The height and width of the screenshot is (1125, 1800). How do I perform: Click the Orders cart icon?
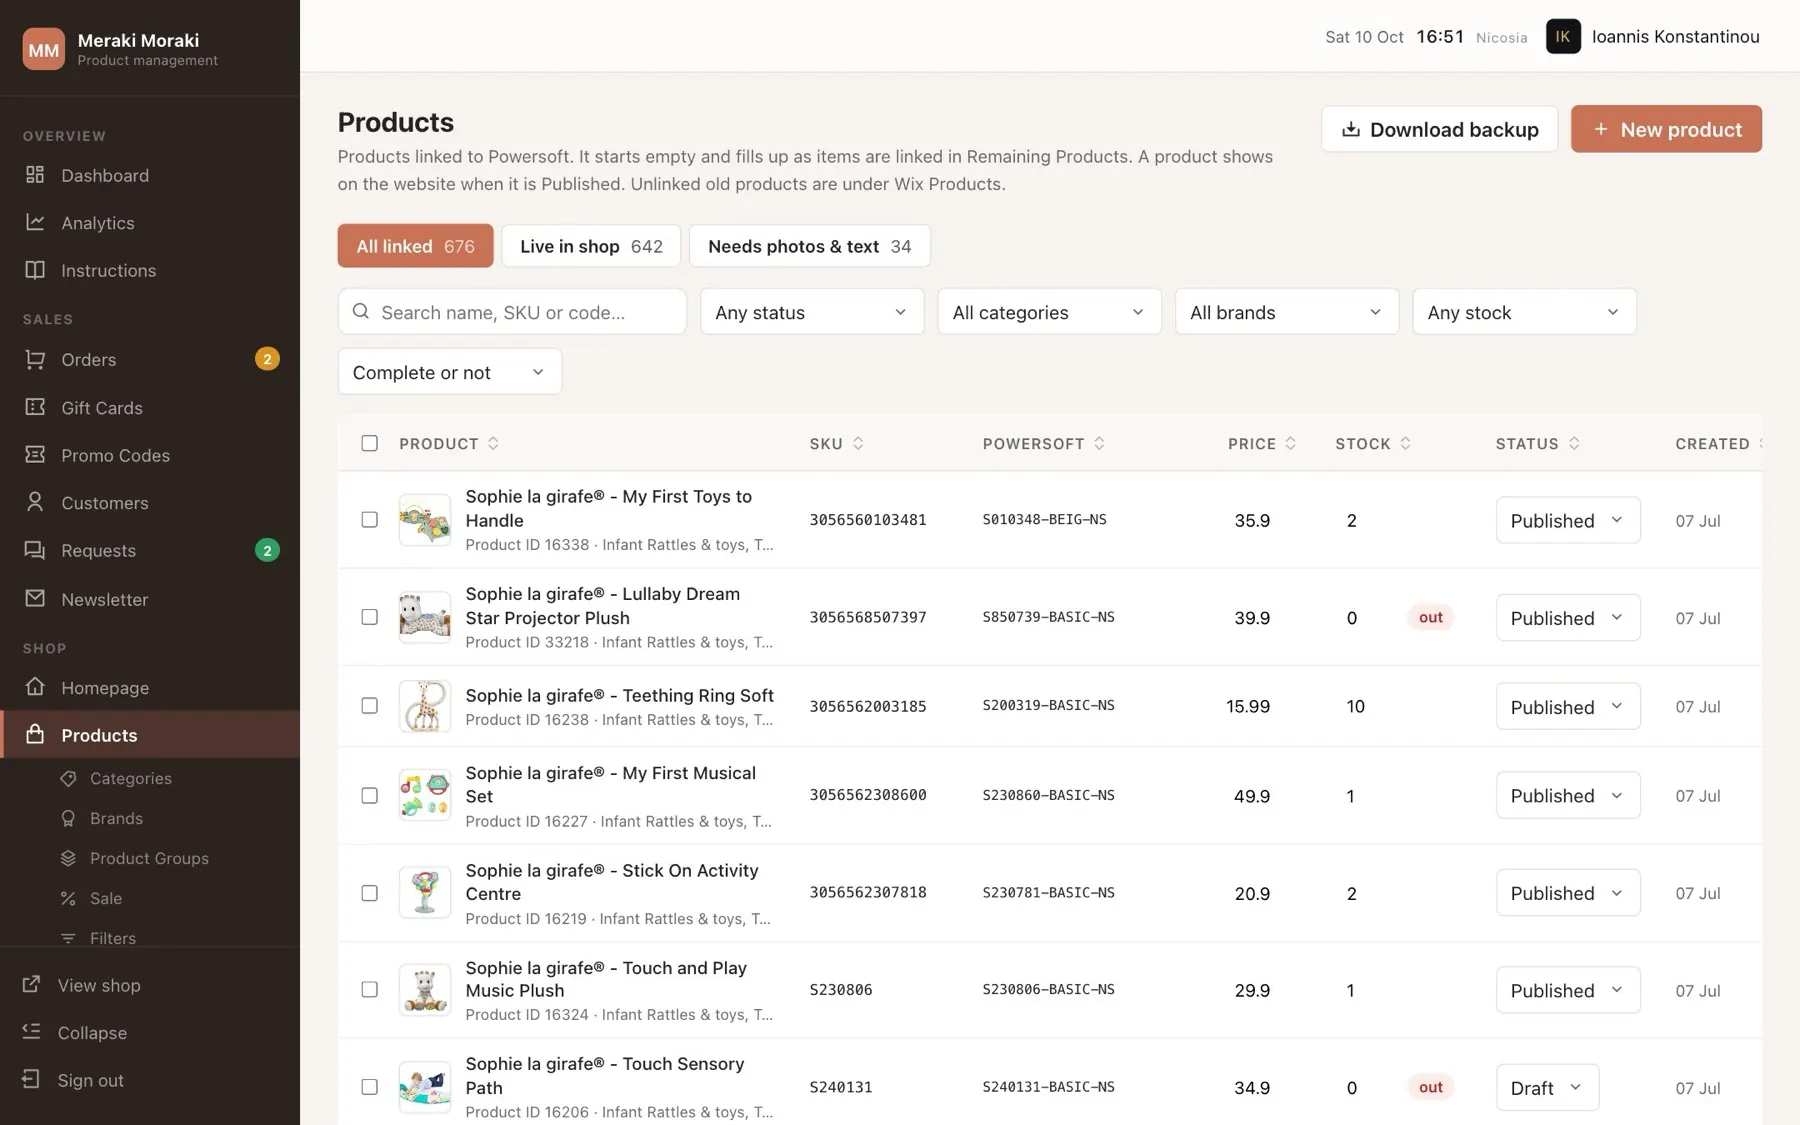click(35, 359)
